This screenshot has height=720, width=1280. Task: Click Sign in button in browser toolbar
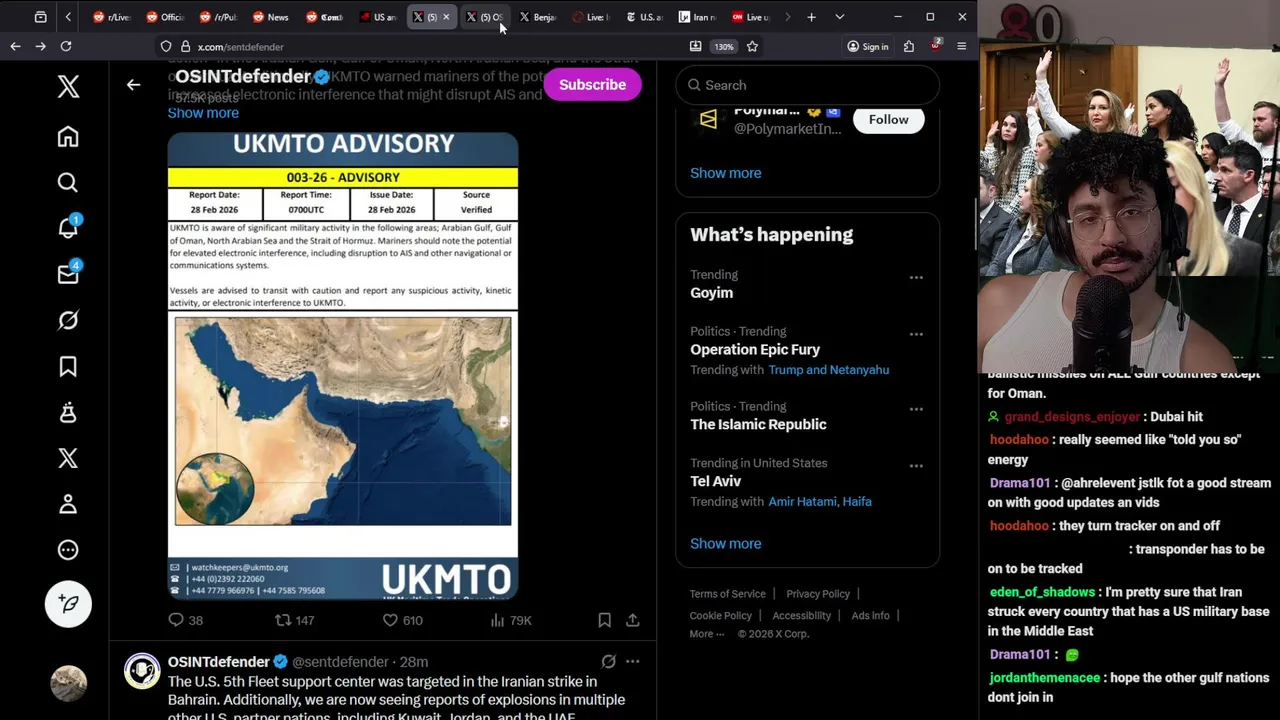pos(867,46)
